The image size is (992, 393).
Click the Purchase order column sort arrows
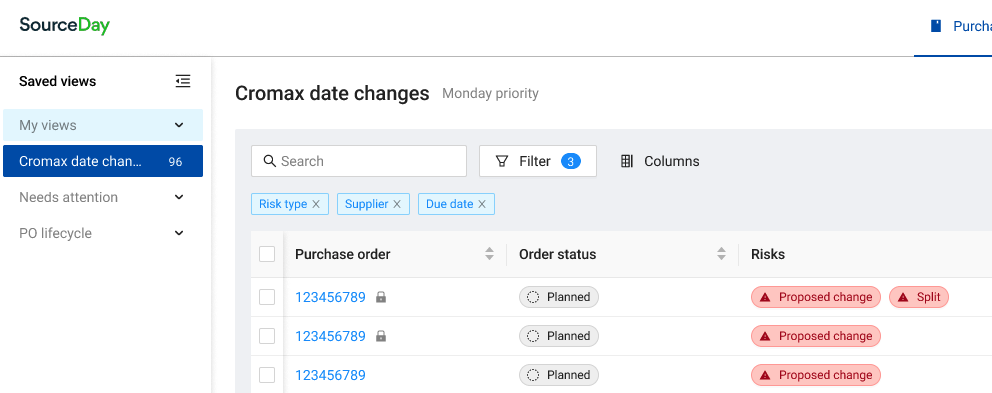489,254
